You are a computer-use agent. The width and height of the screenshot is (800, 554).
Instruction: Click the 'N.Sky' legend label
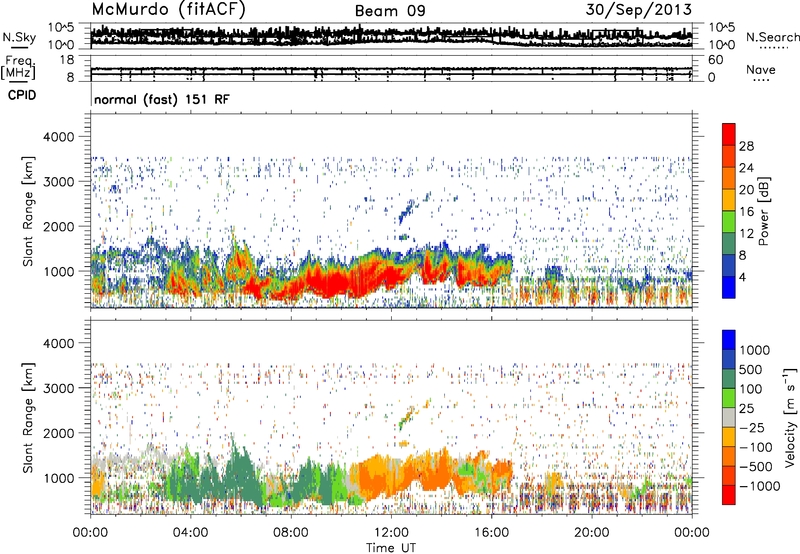tap(19, 37)
